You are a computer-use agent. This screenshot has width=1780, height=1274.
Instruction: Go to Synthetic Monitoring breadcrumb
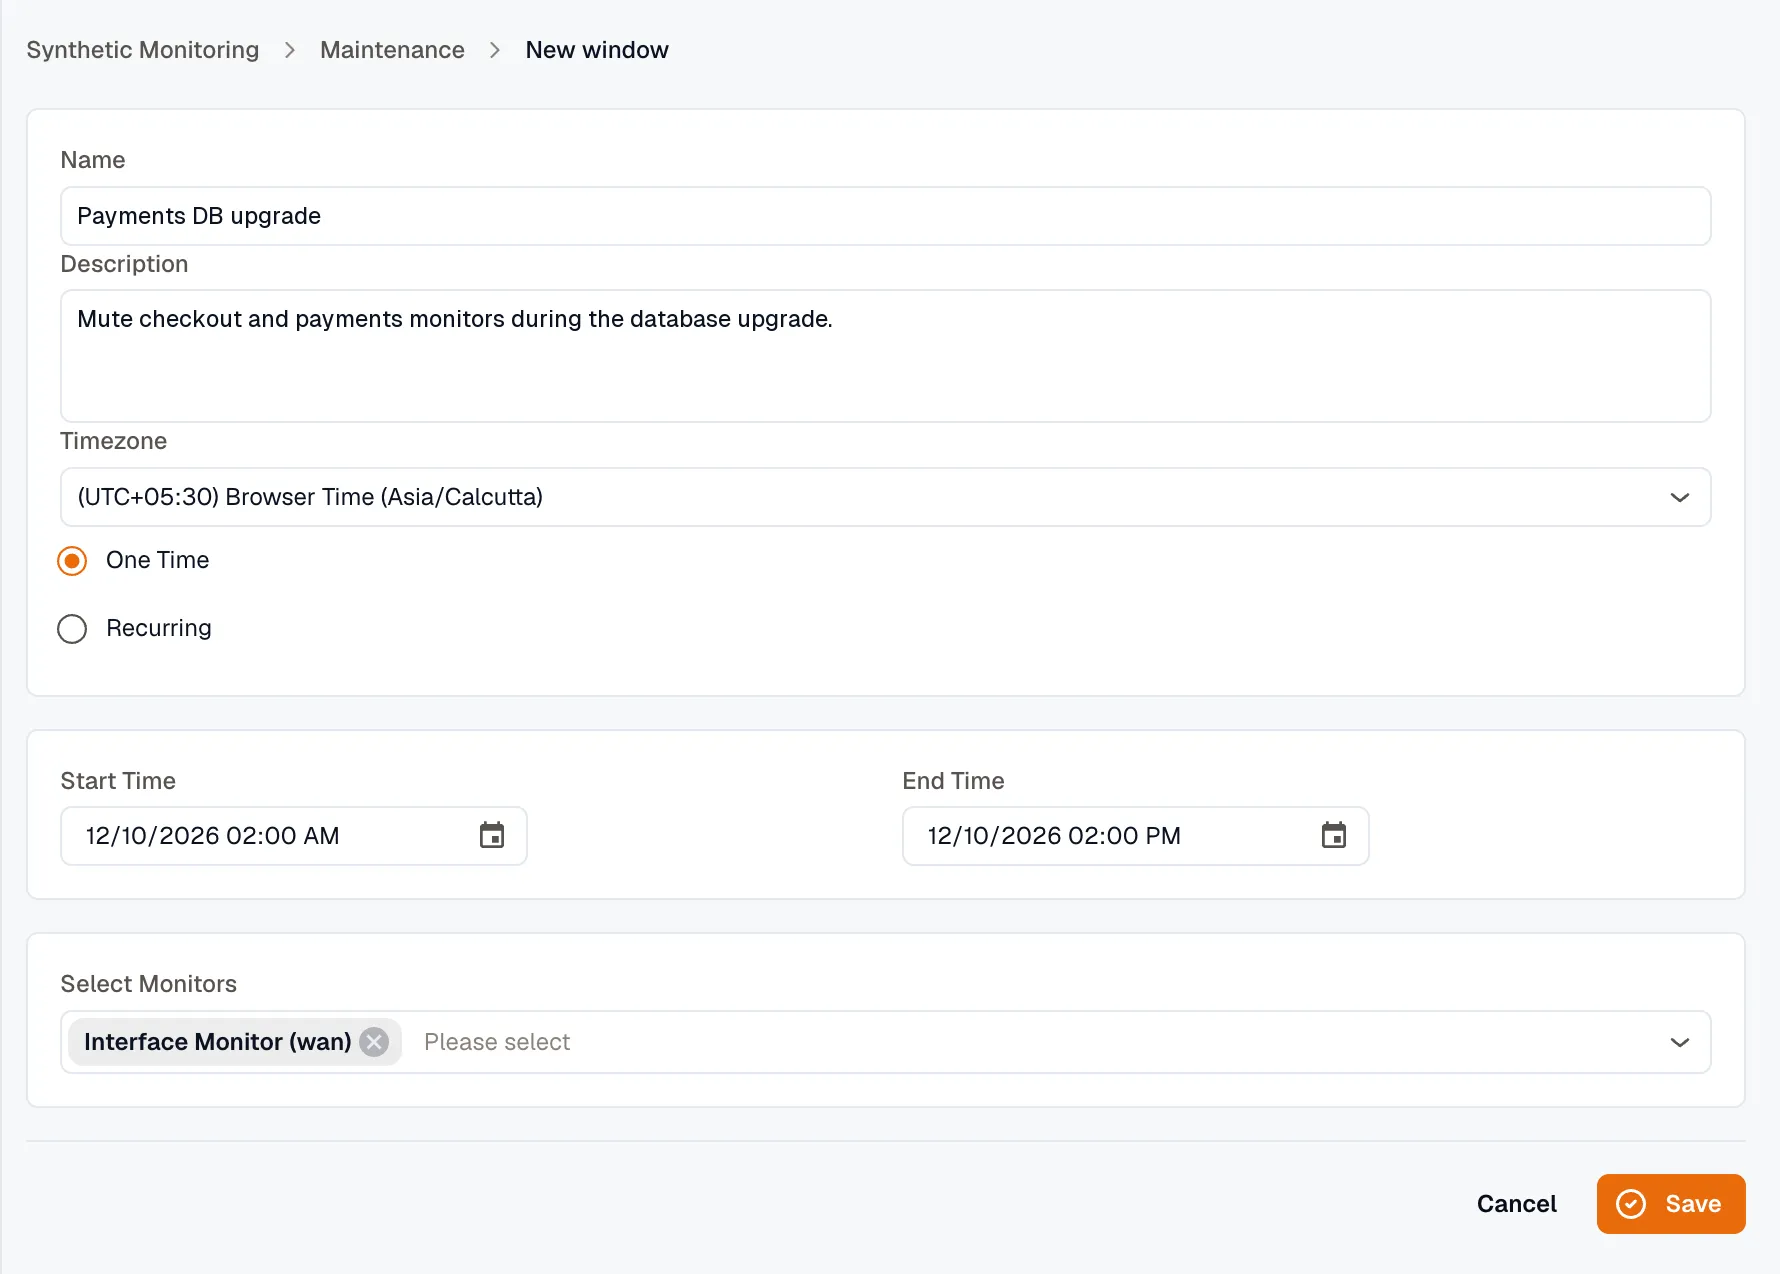click(x=143, y=50)
